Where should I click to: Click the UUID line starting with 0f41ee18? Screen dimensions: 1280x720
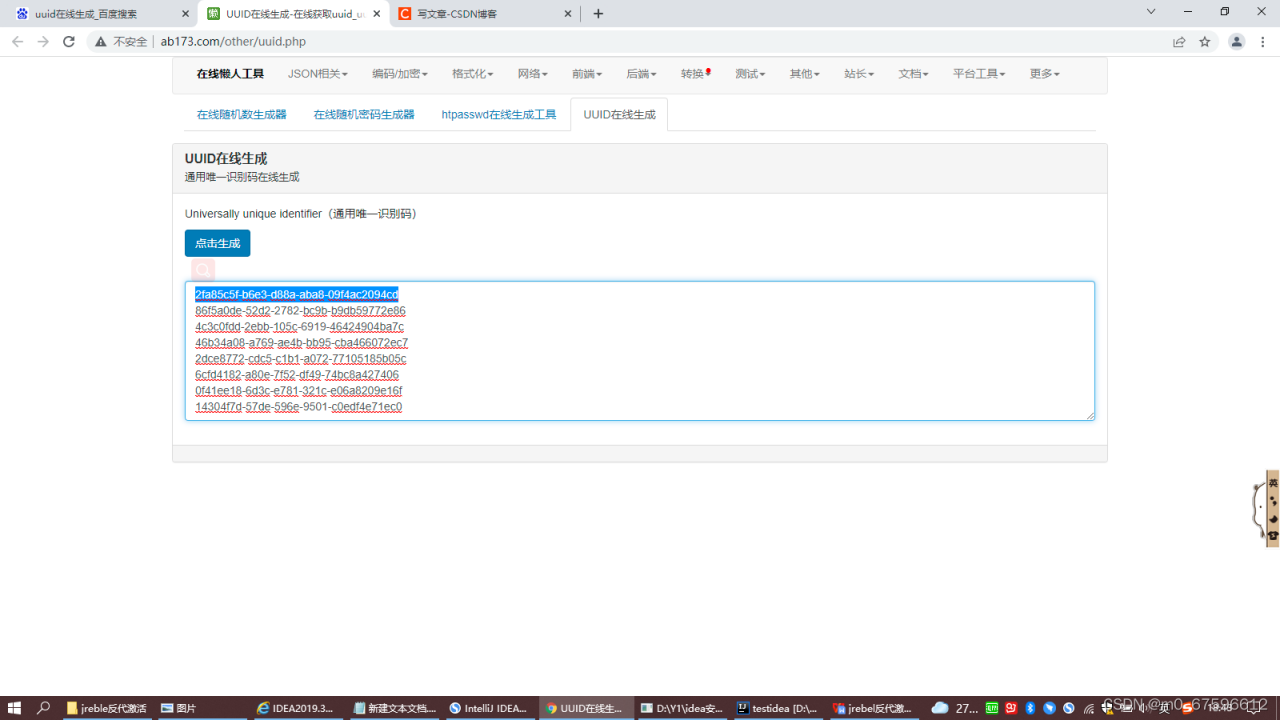pyautogui.click(x=298, y=391)
